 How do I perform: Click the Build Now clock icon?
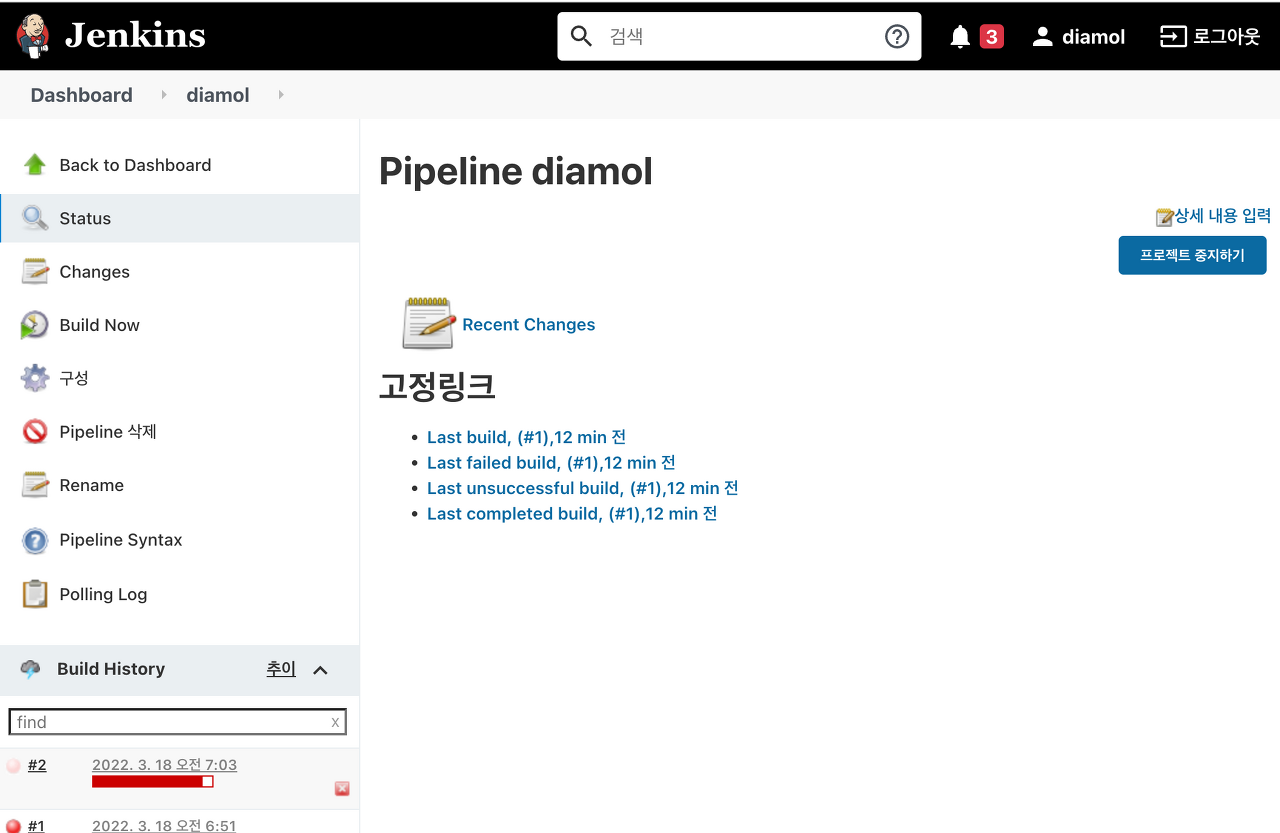point(34,325)
